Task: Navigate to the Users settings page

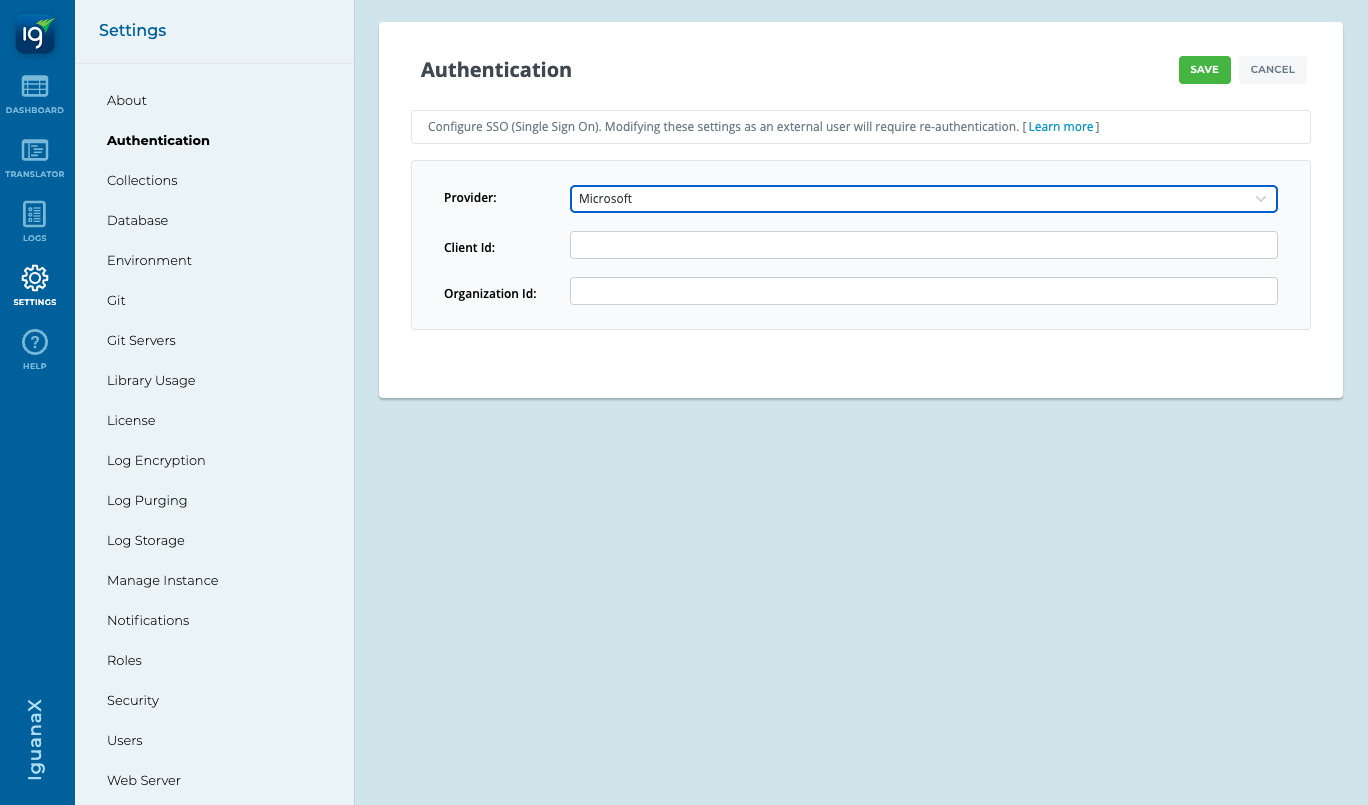Action: 125,741
